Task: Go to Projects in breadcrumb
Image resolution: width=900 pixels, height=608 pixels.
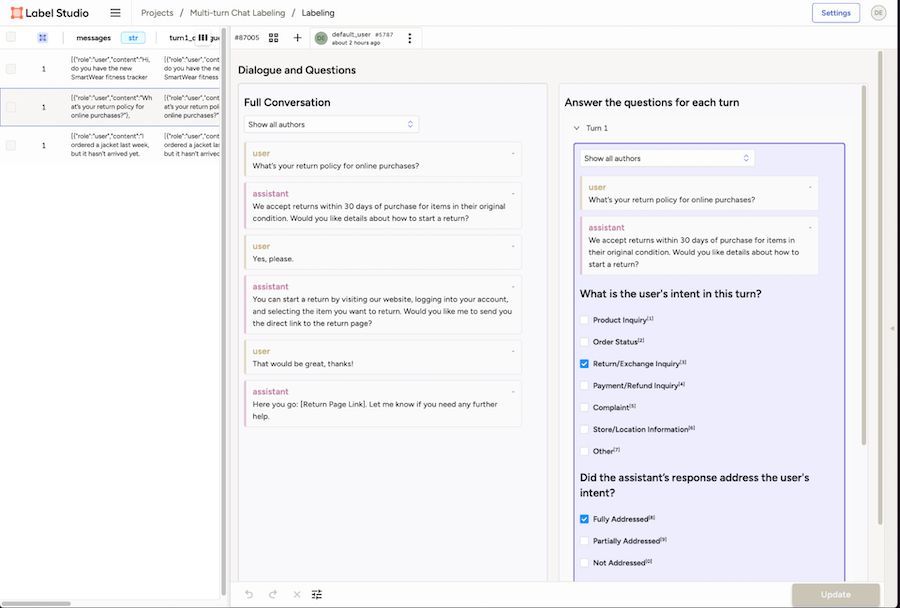Action: coord(157,13)
